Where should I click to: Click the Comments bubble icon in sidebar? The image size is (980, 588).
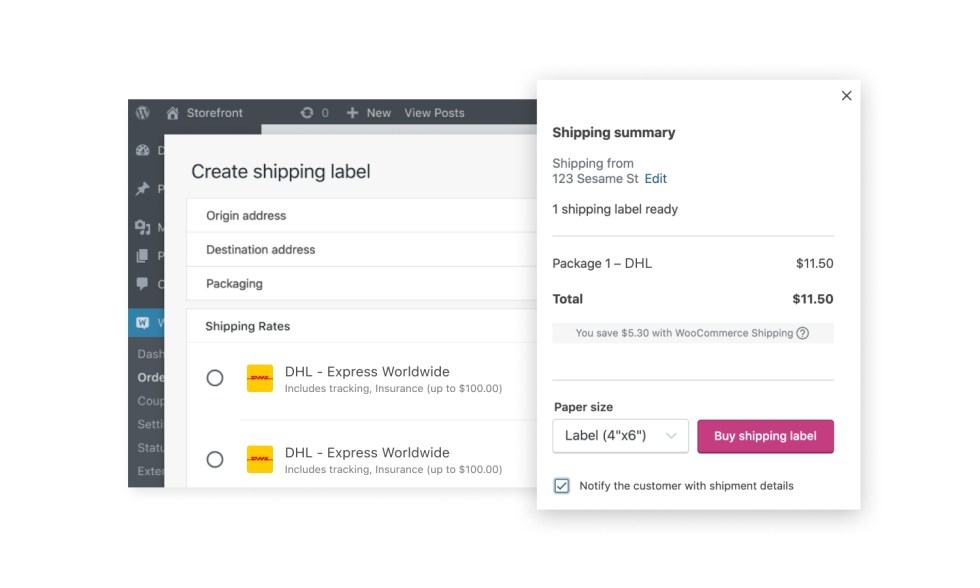coord(143,285)
